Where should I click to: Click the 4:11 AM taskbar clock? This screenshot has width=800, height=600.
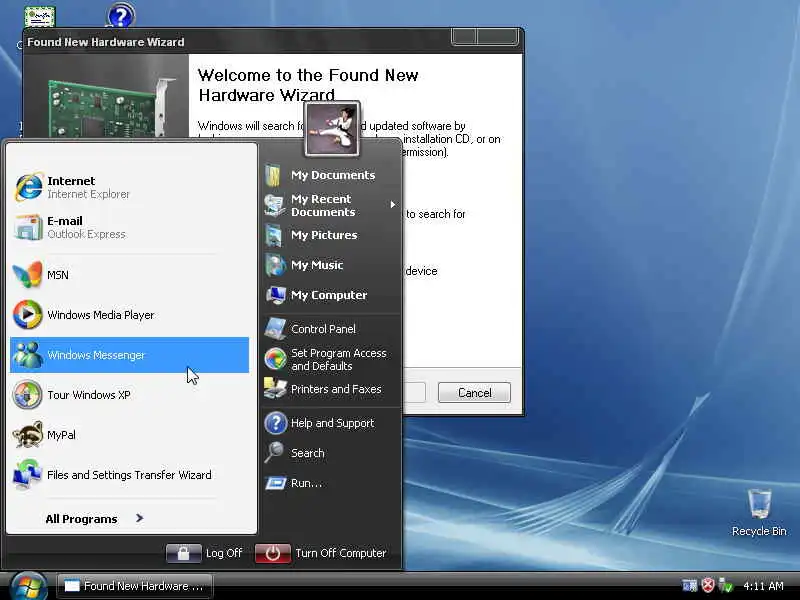click(x=763, y=586)
